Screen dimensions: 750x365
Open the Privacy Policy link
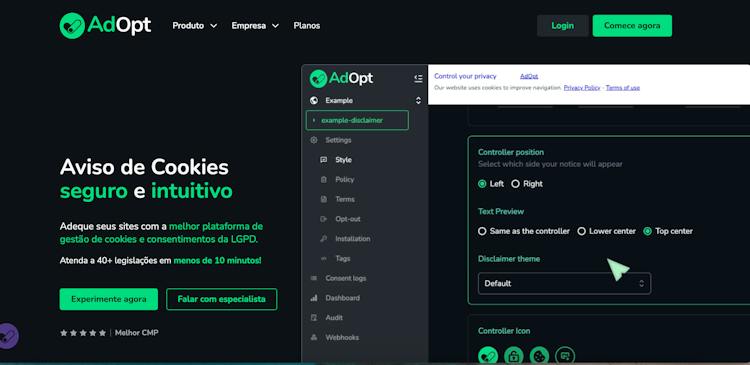coord(582,88)
